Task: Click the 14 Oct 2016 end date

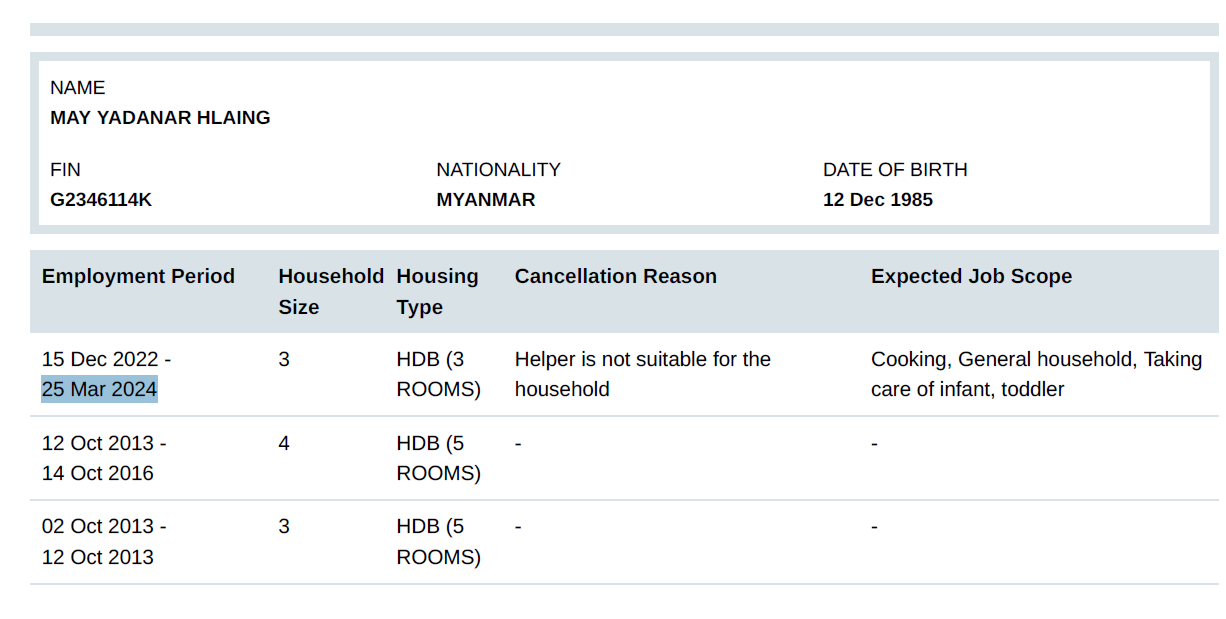Action: click(x=98, y=473)
